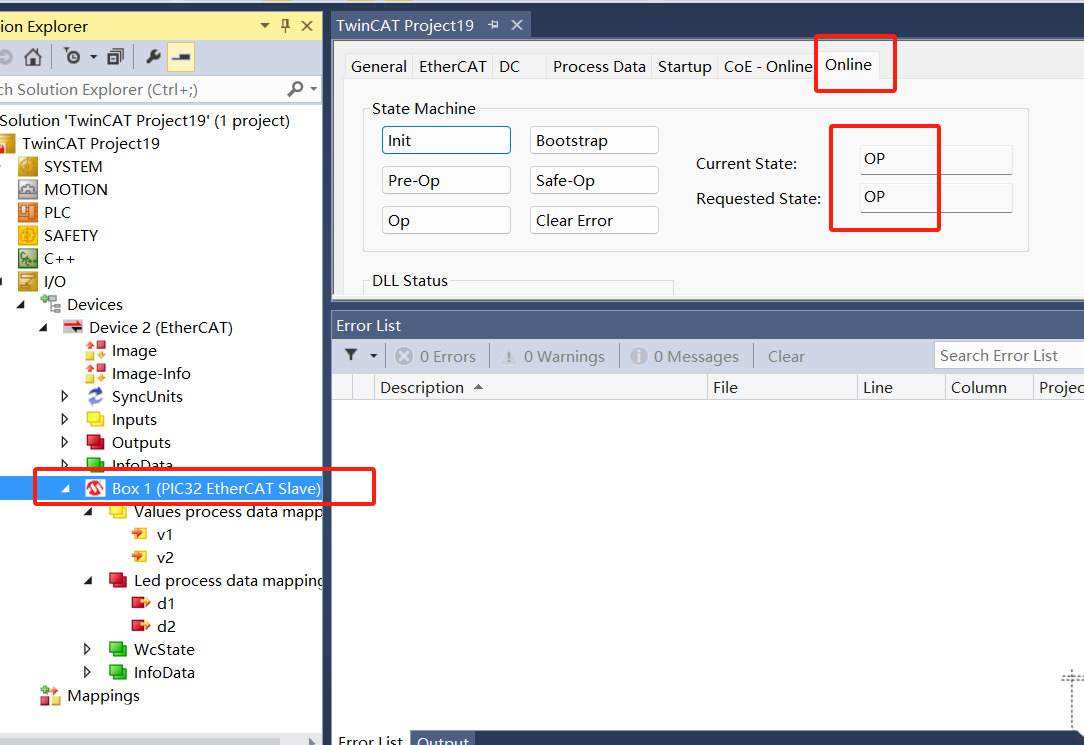Collapse Led process data mapping node

tap(88, 581)
